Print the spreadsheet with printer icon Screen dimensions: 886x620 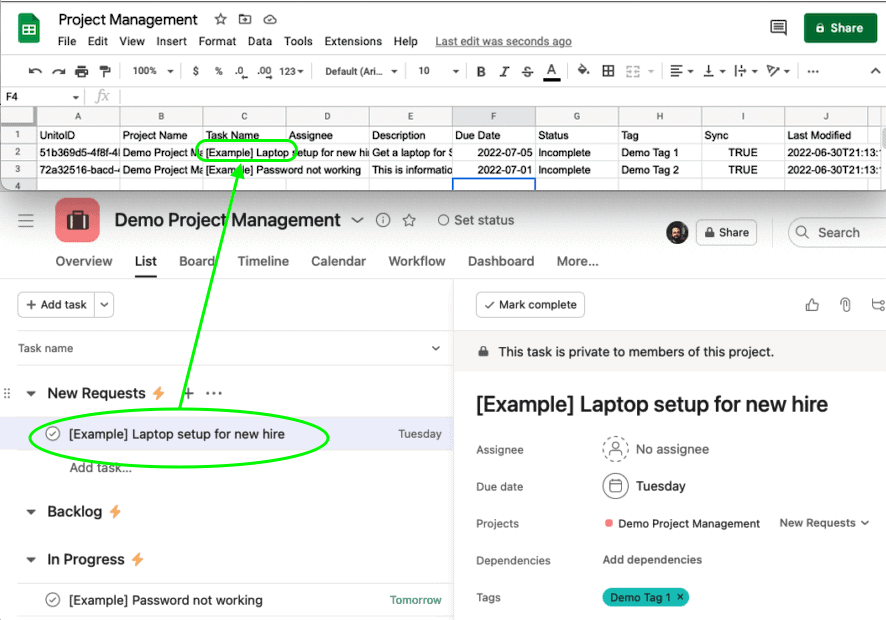click(82, 71)
